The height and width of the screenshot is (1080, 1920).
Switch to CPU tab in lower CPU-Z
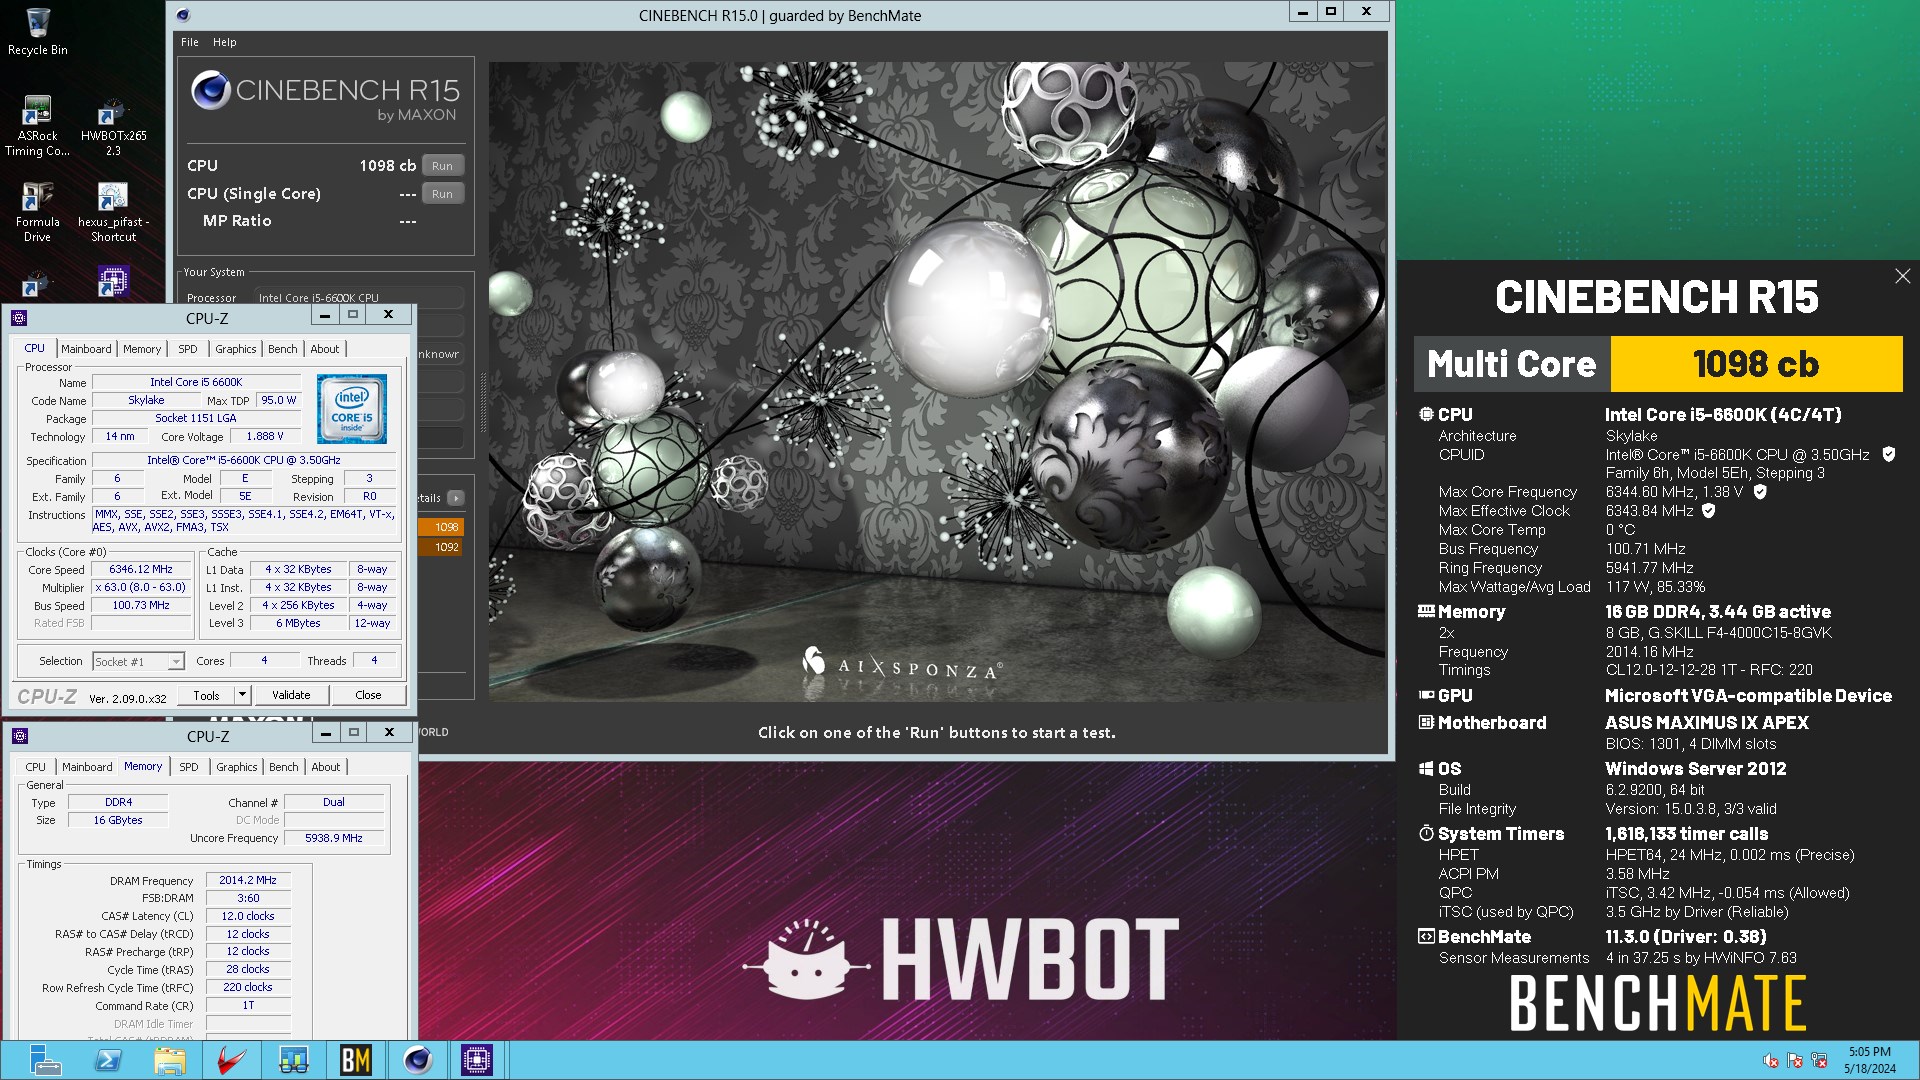36,767
